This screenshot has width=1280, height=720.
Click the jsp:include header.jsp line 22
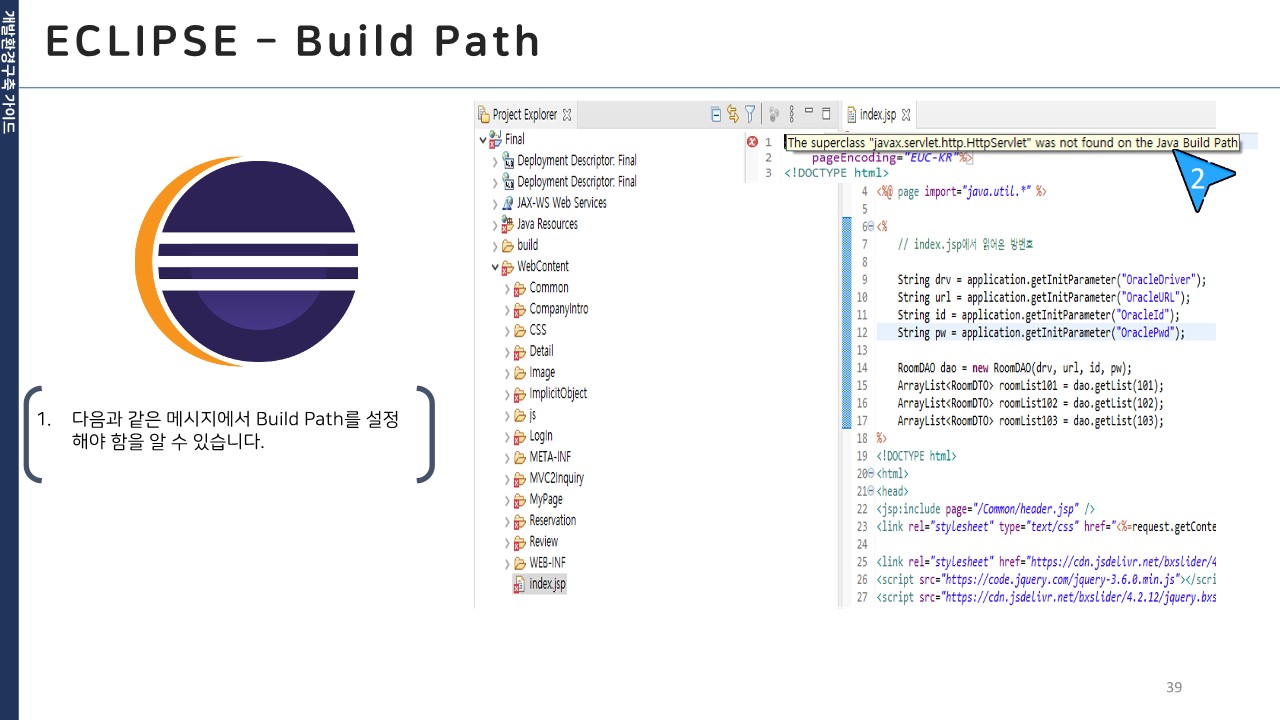(x=986, y=509)
